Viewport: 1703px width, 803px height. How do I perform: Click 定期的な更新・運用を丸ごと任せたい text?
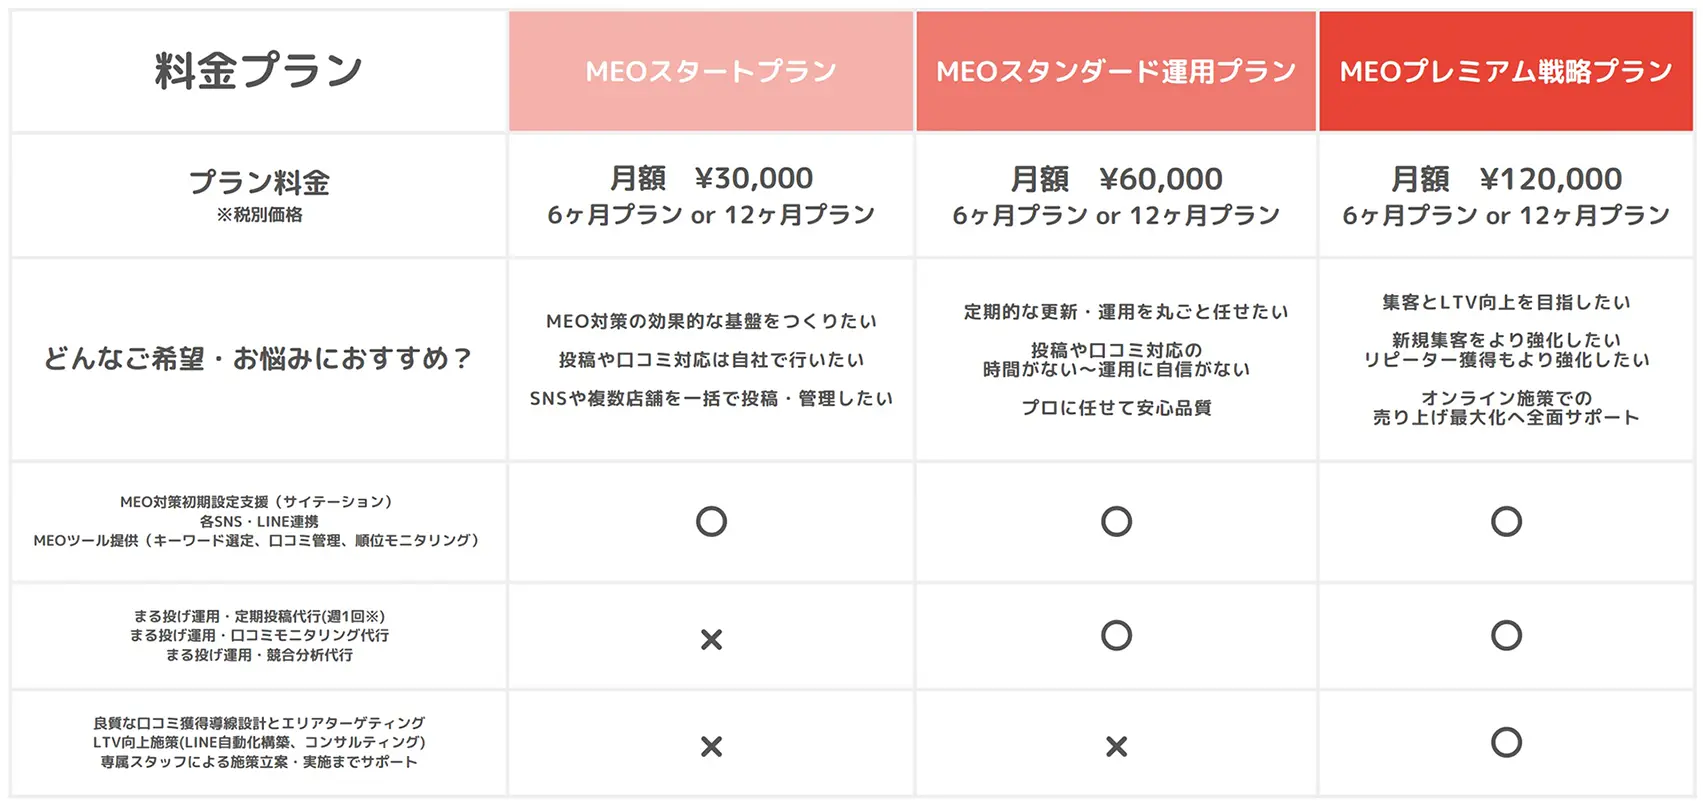point(1126,312)
